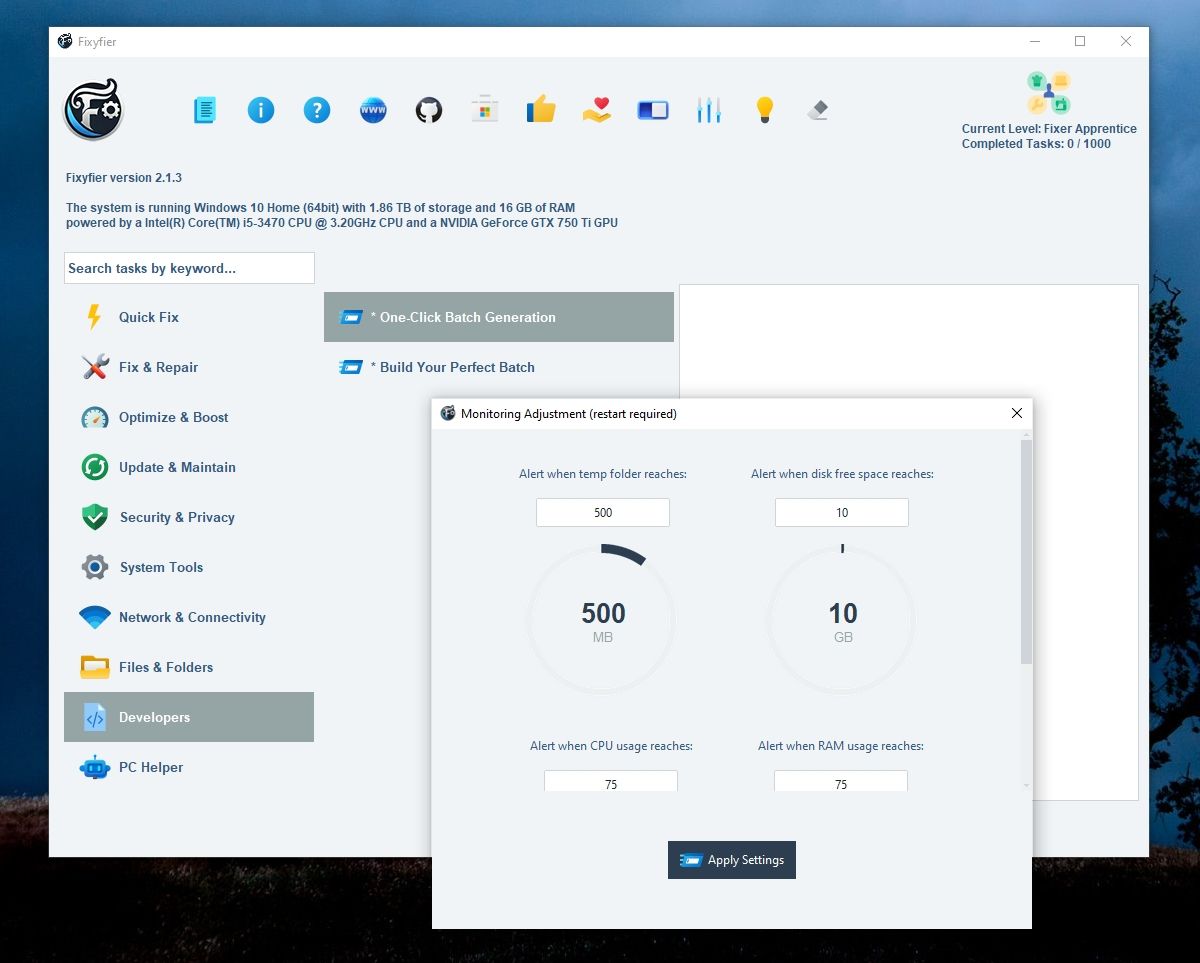Click "Alert when disk free space reaches:" label
This screenshot has width=1200, height=963.
842,474
